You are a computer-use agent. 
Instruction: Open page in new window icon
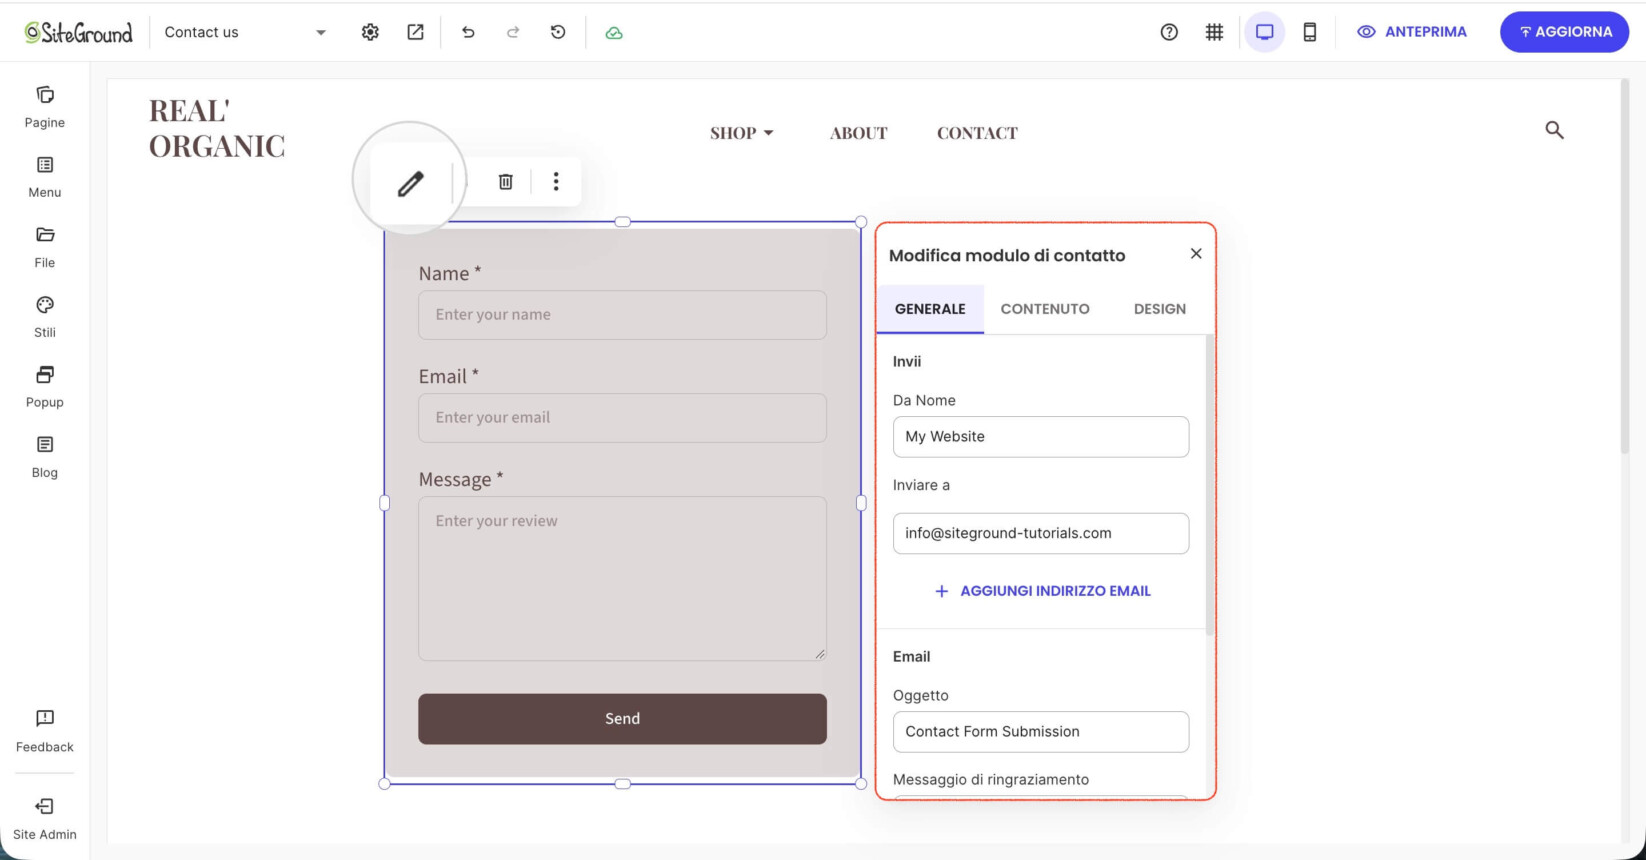pos(415,32)
